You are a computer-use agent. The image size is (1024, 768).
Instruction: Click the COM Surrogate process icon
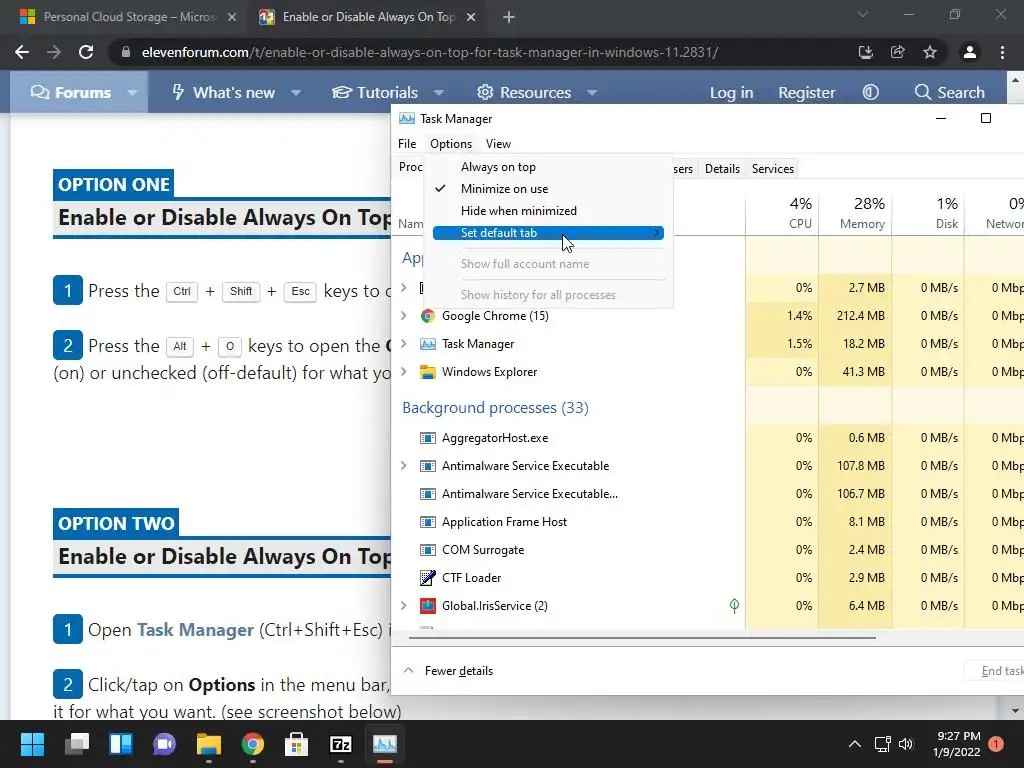428,550
